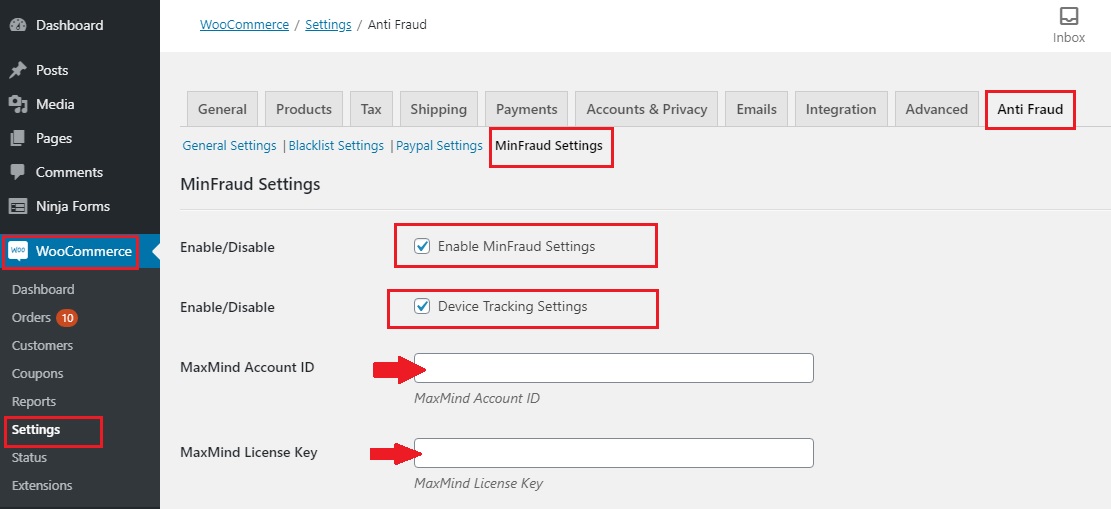Click Settings breadcrumb link

point(328,25)
